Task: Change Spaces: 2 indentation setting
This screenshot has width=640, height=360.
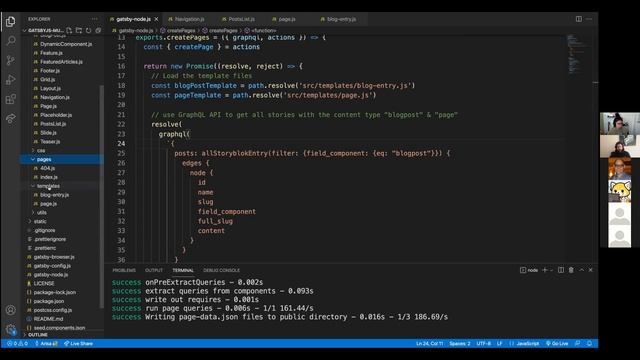Action: pos(460,344)
